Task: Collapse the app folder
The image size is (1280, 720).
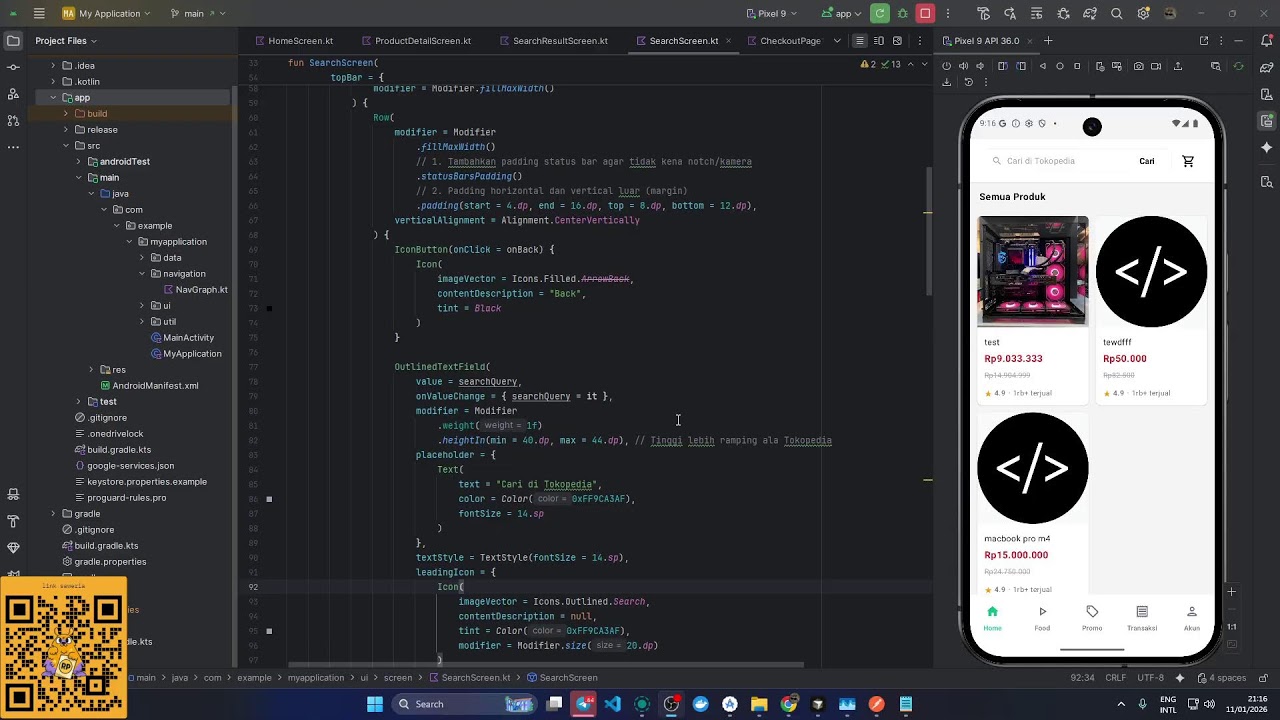Action: pyautogui.click(x=53, y=98)
